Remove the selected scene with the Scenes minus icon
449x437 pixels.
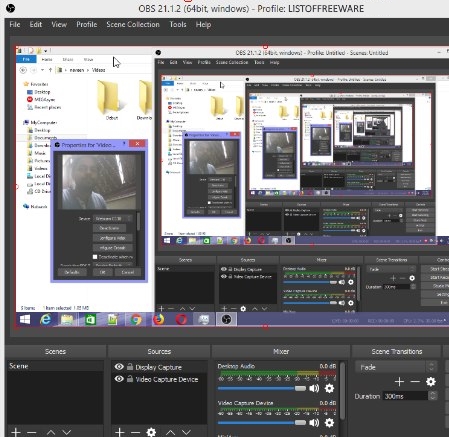click(32, 432)
